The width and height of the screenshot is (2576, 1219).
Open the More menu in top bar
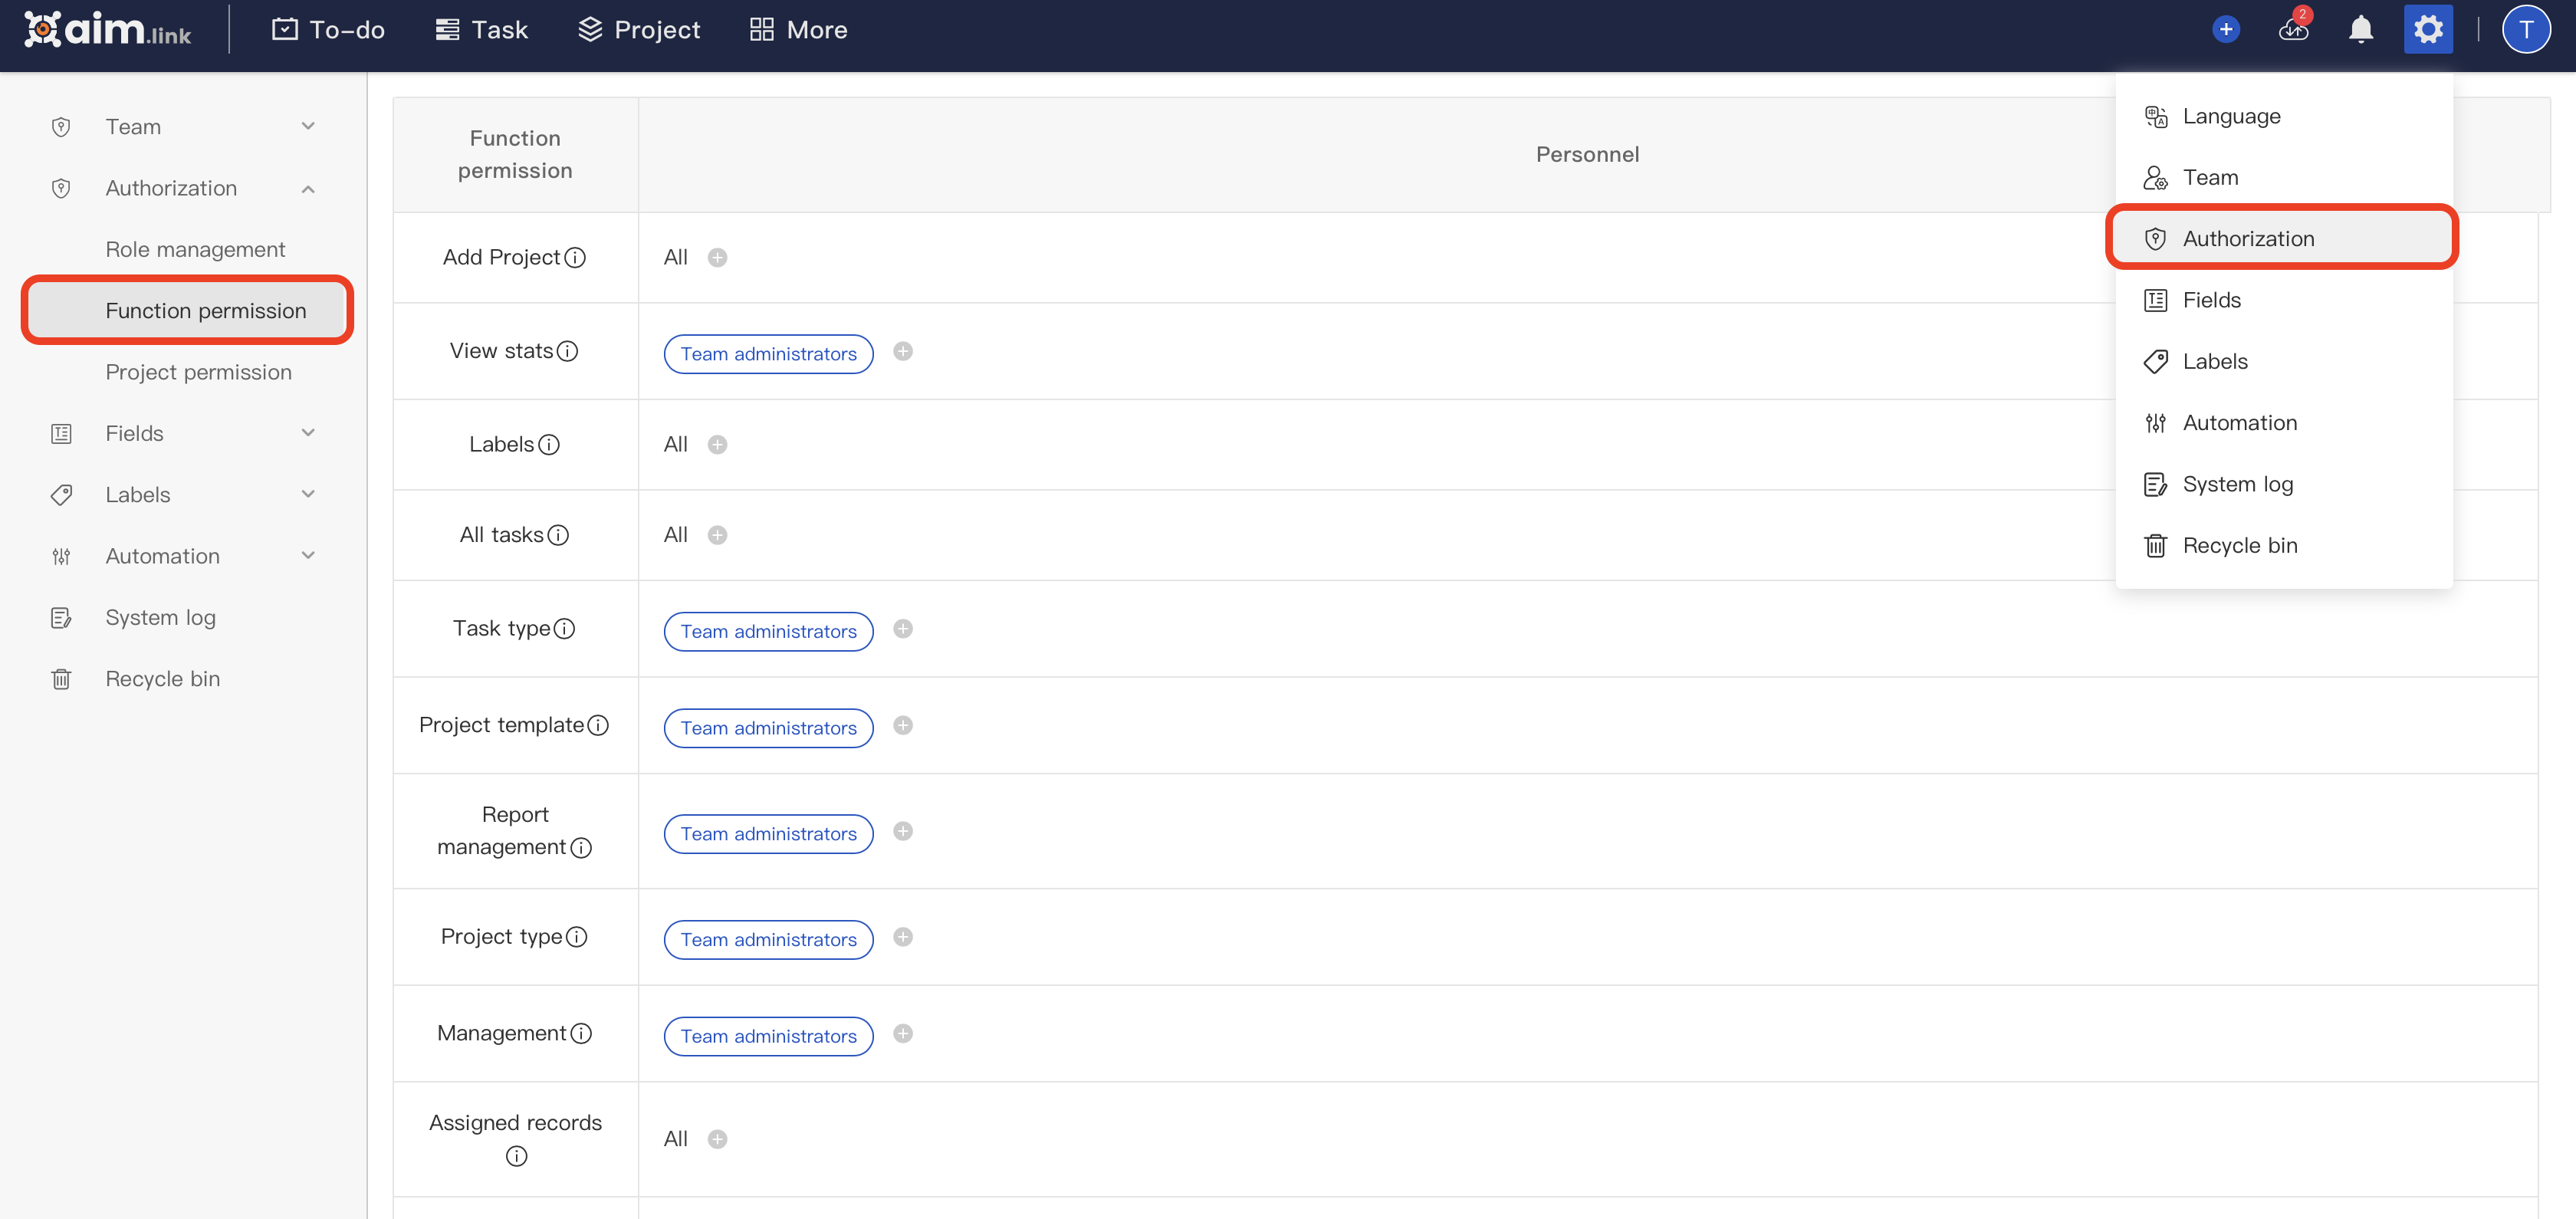coord(797,29)
